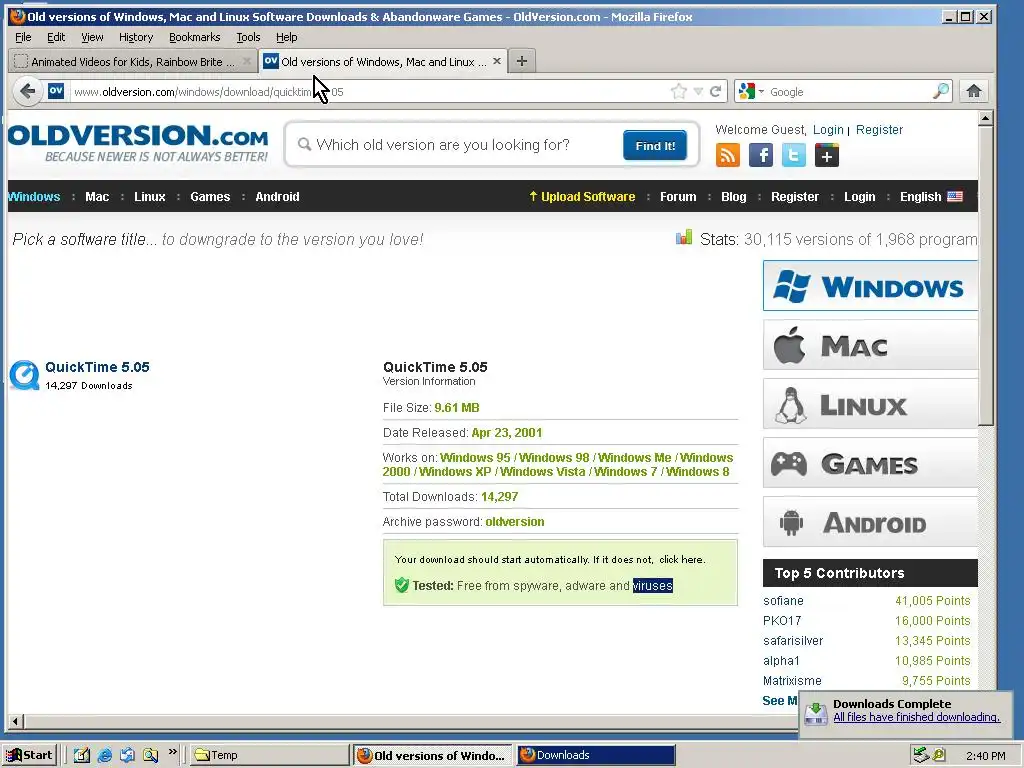Viewport: 1024px width, 768px height.
Task: Switch to the Downloads taskbar button
Action: [596, 755]
